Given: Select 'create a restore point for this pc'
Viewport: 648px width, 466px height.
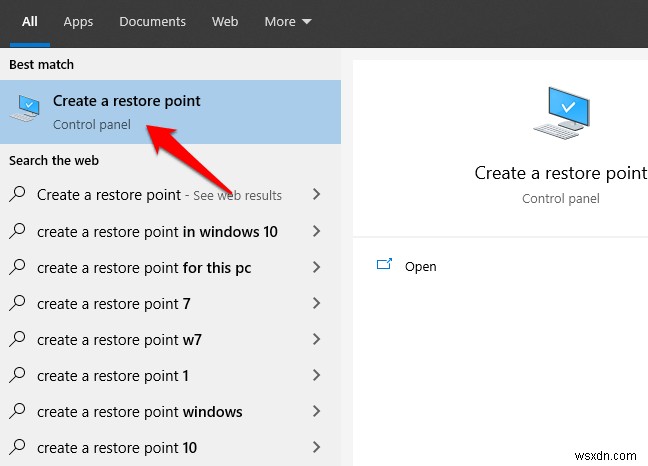Looking at the screenshot, I should point(170,267).
